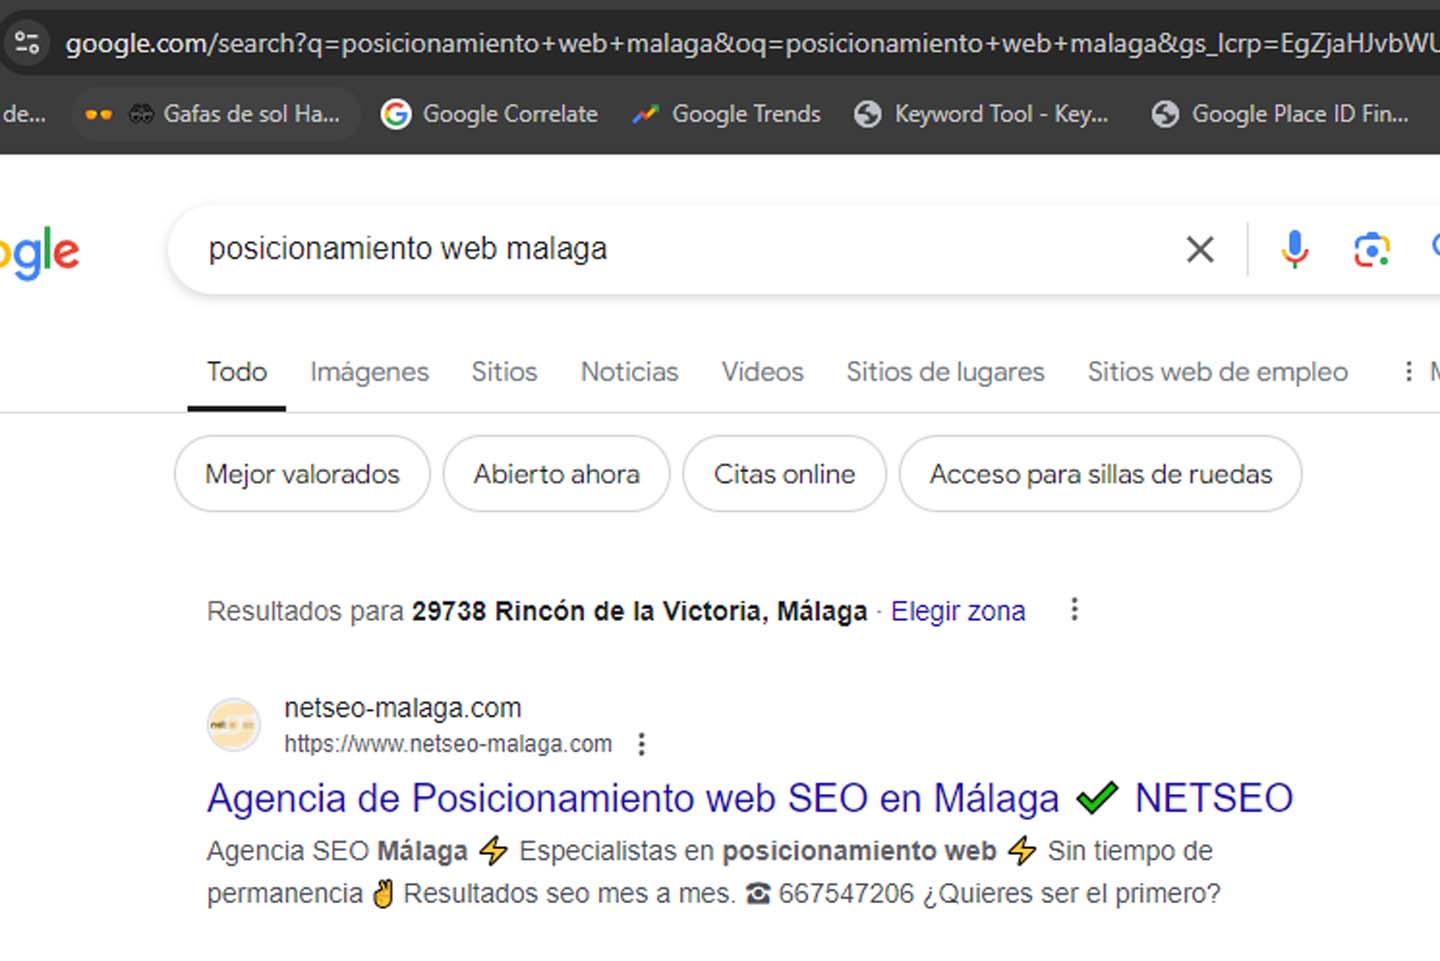Apply the Acceso para sillas de ruedas filter
This screenshot has width=1440, height=961.
(x=1100, y=474)
